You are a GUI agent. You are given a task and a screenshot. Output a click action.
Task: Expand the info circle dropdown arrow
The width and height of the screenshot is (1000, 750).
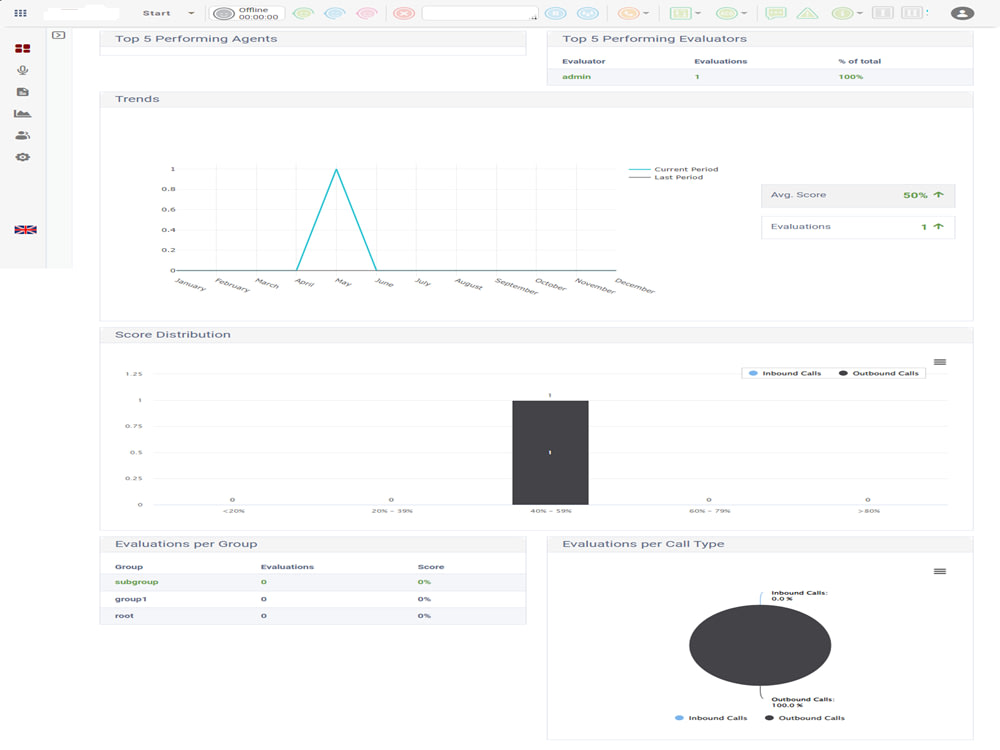coord(860,13)
